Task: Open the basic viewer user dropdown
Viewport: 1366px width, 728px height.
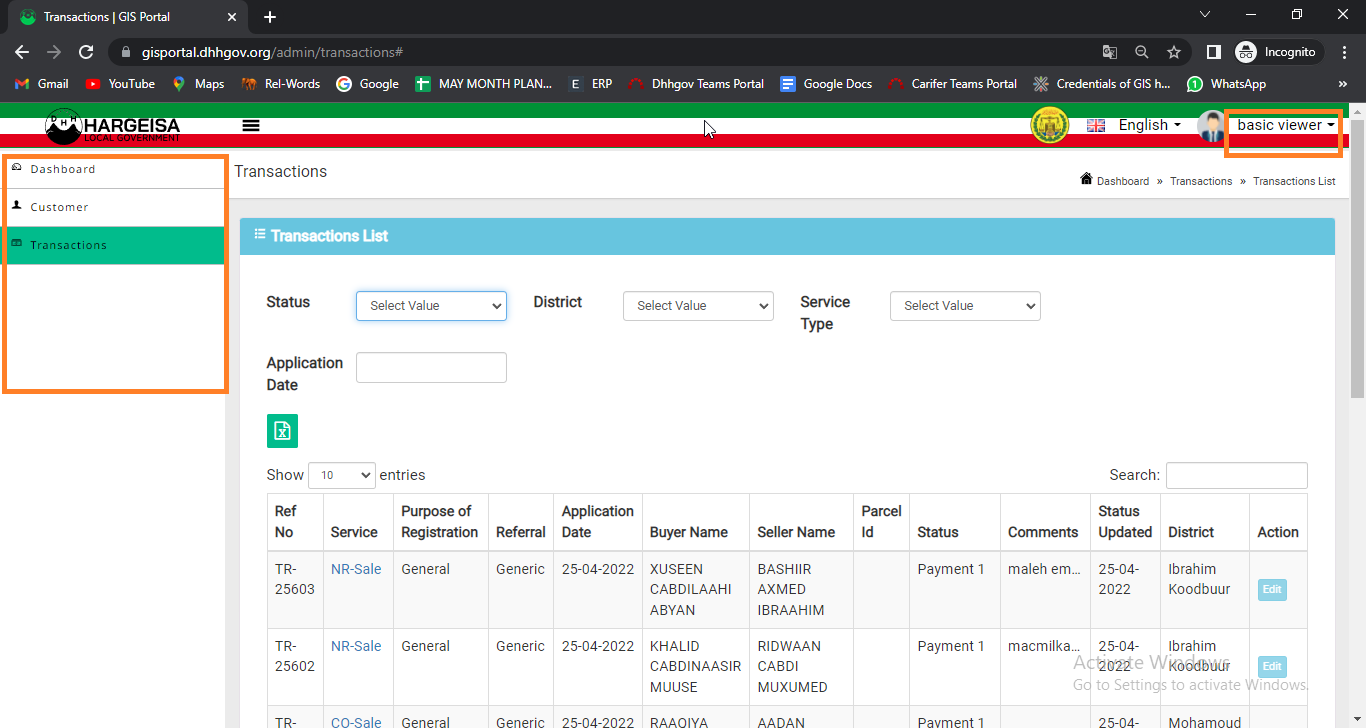Action: (x=1286, y=125)
